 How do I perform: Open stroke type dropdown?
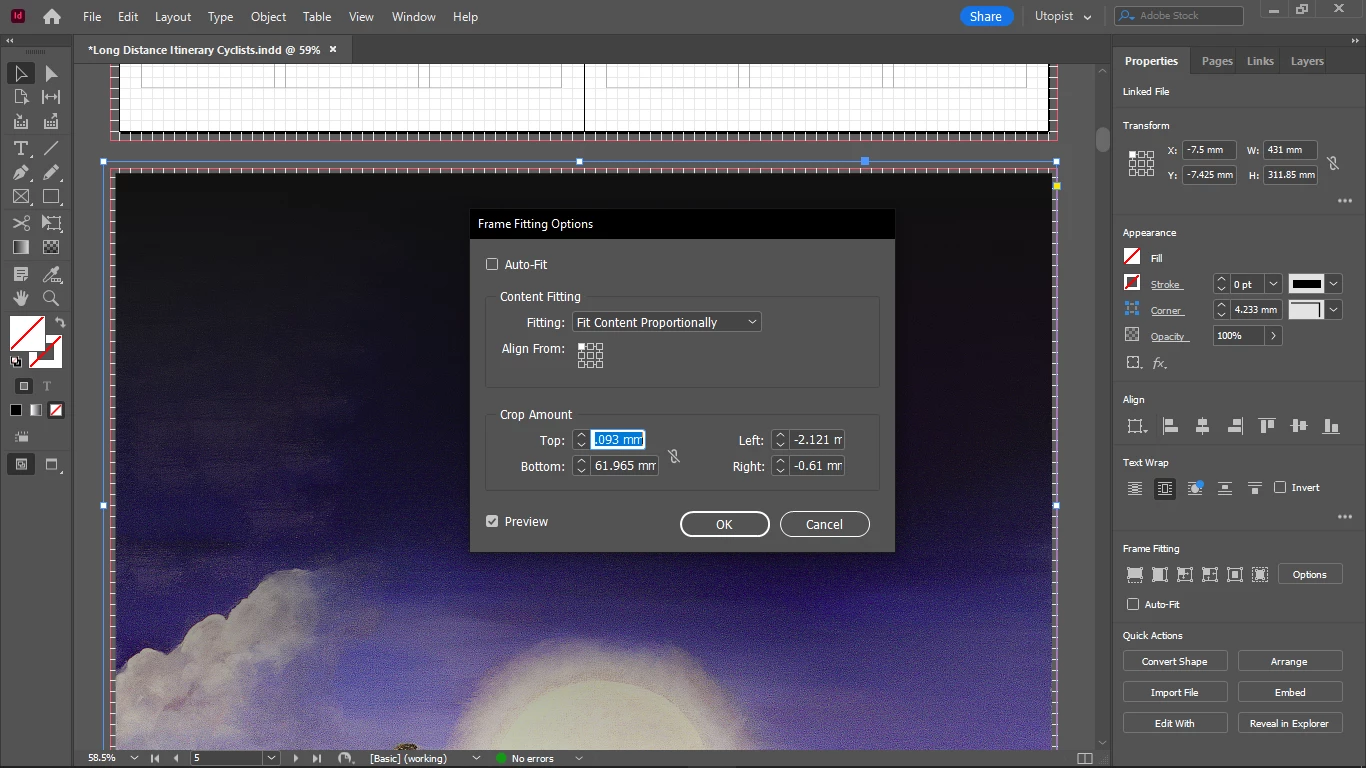(x=1334, y=284)
